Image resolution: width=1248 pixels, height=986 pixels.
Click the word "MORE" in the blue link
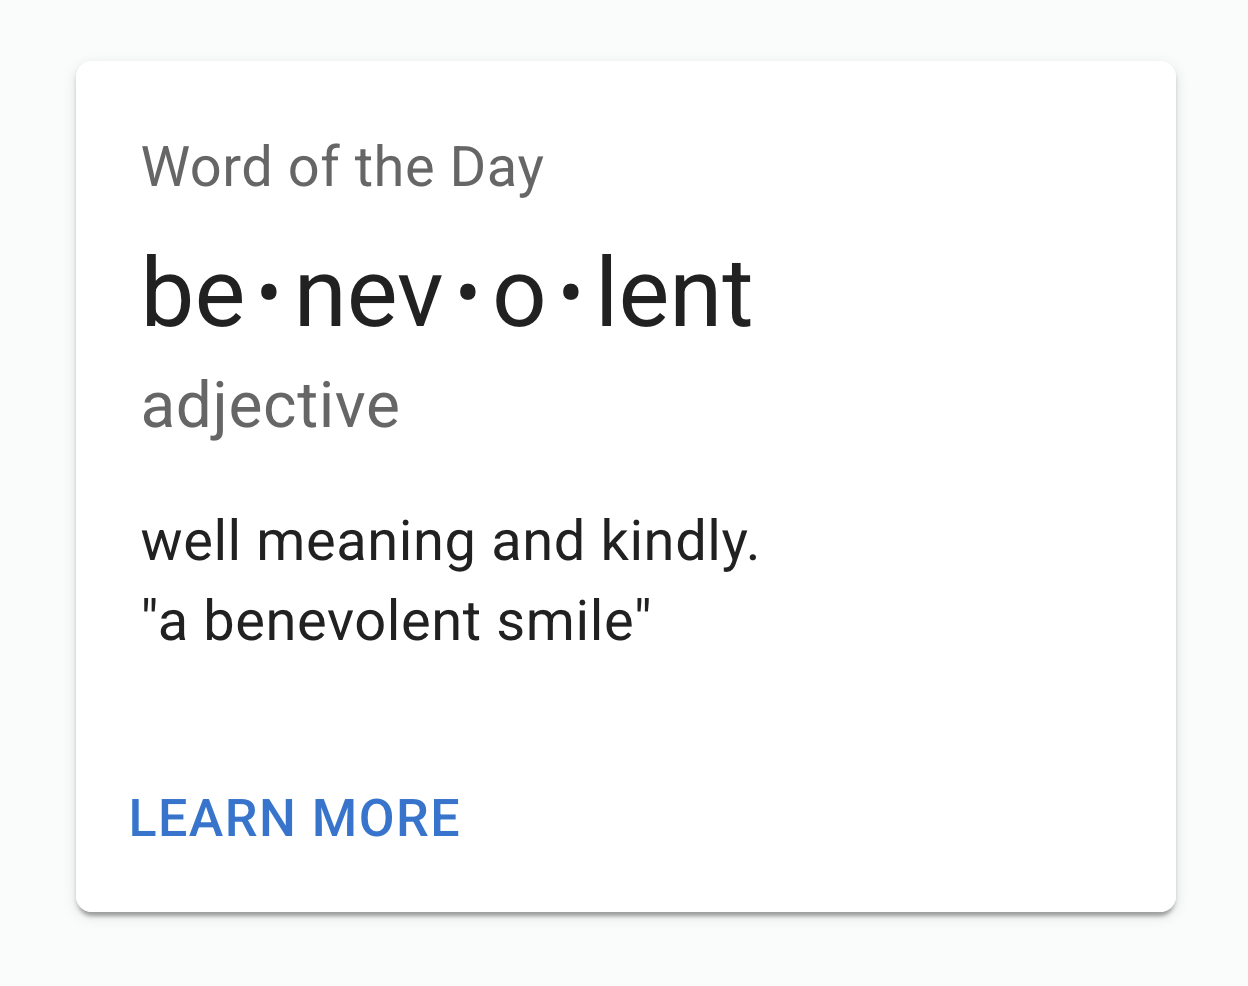coord(386,818)
